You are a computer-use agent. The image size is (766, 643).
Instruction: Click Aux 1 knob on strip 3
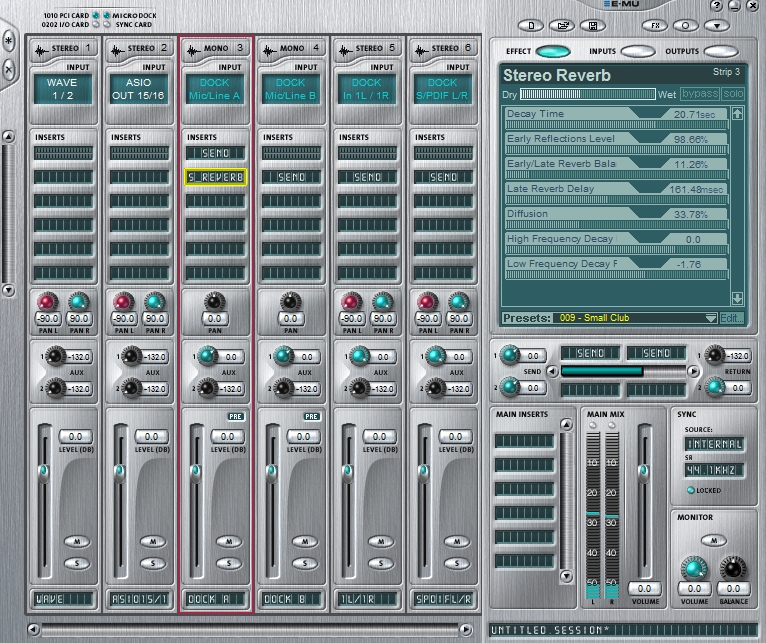(207, 356)
